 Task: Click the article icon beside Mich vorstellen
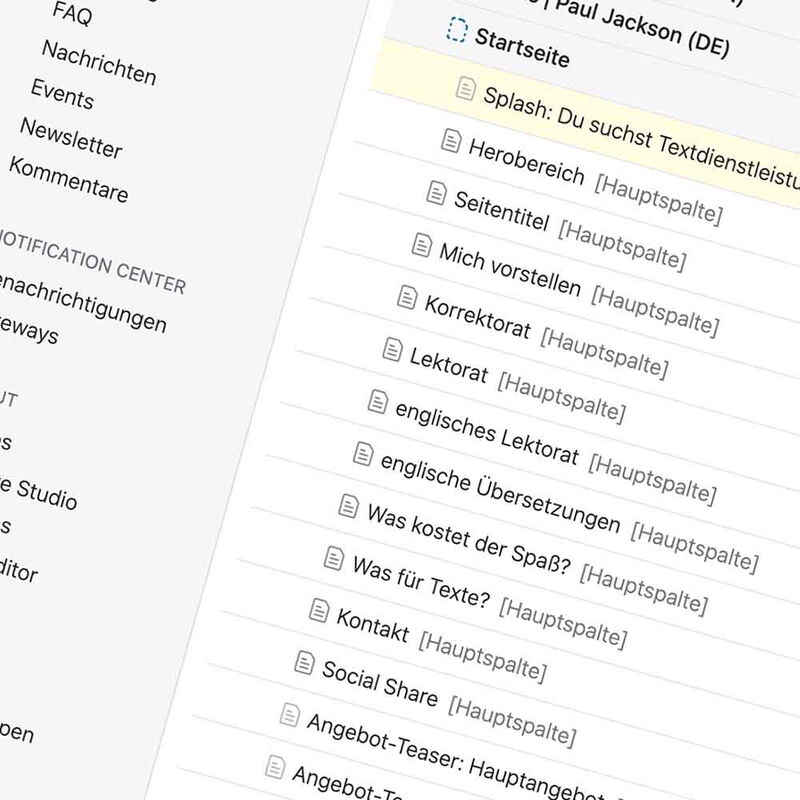point(422,245)
